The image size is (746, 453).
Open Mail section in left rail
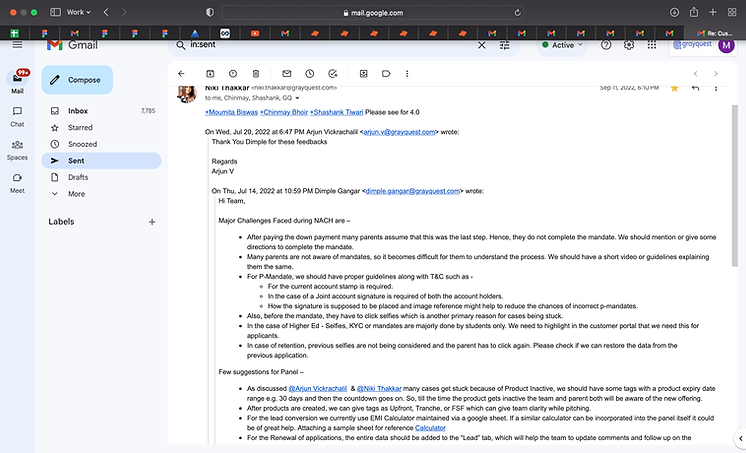click(x=17, y=82)
